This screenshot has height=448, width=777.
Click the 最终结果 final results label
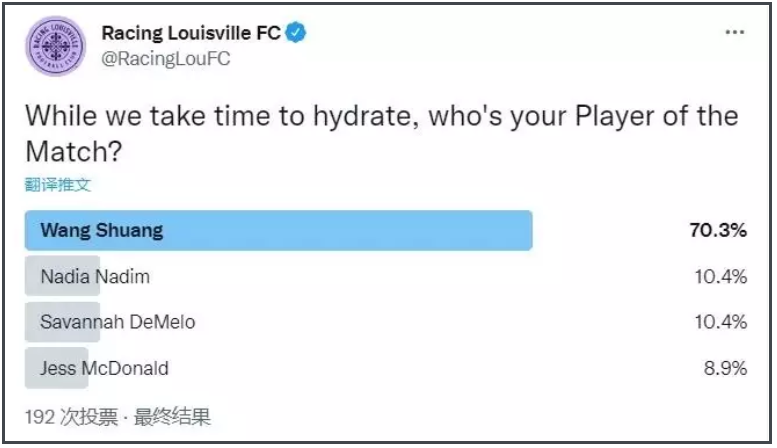click(x=172, y=417)
